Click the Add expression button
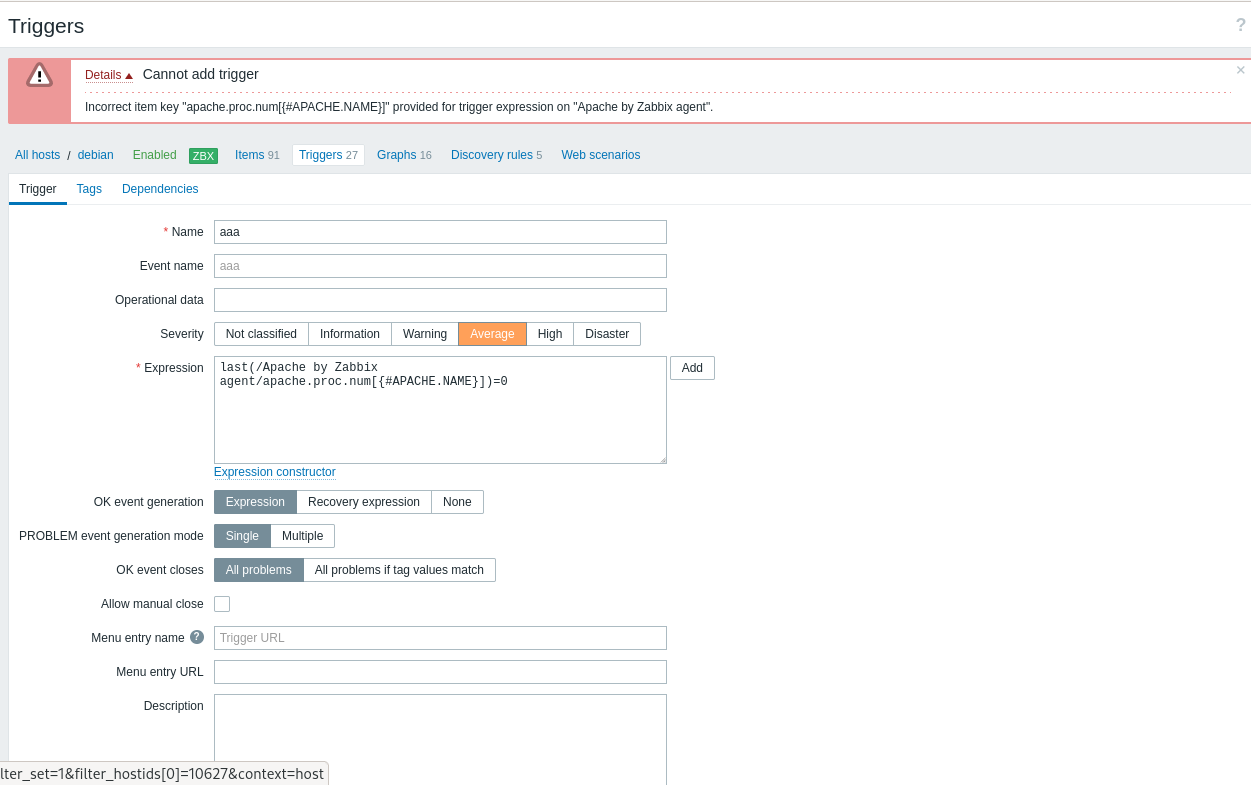Screen dimensions: 1251x785 pos(692,368)
